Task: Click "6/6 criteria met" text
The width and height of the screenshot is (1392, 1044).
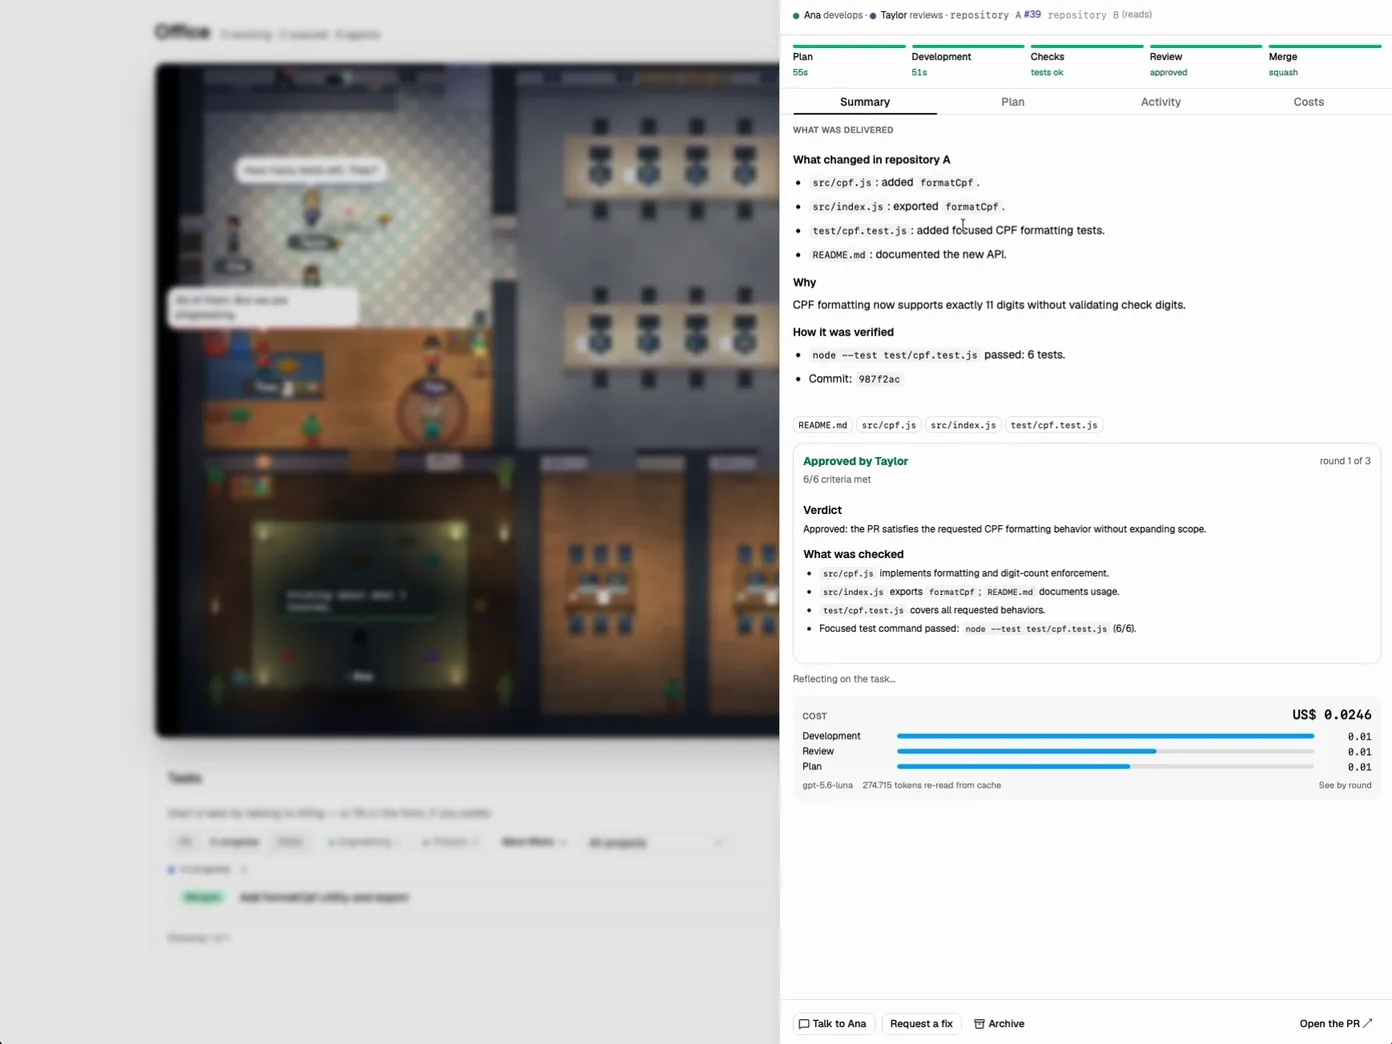Action: pos(837,480)
